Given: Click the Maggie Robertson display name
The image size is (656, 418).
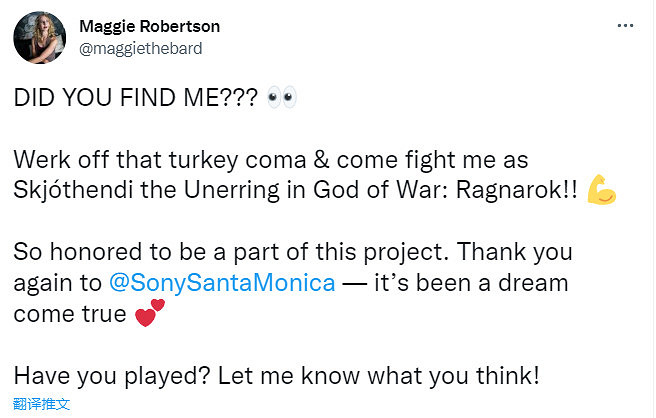Looking at the screenshot, I should click(x=150, y=26).
